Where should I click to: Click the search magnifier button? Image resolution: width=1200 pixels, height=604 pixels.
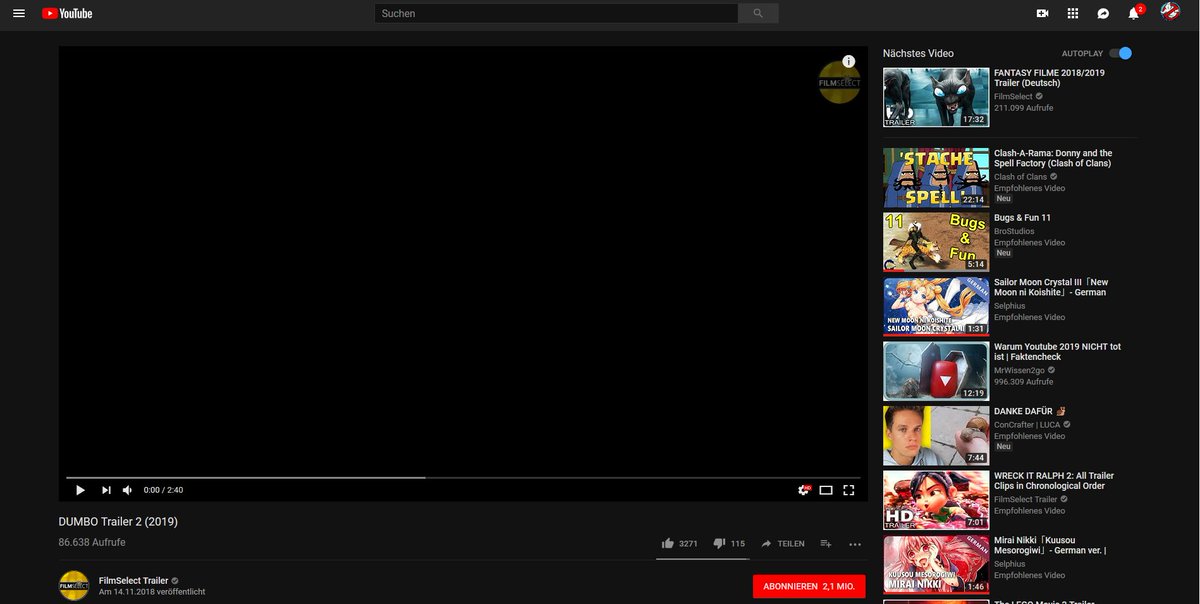pyautogui.click(x=758, y=13)
